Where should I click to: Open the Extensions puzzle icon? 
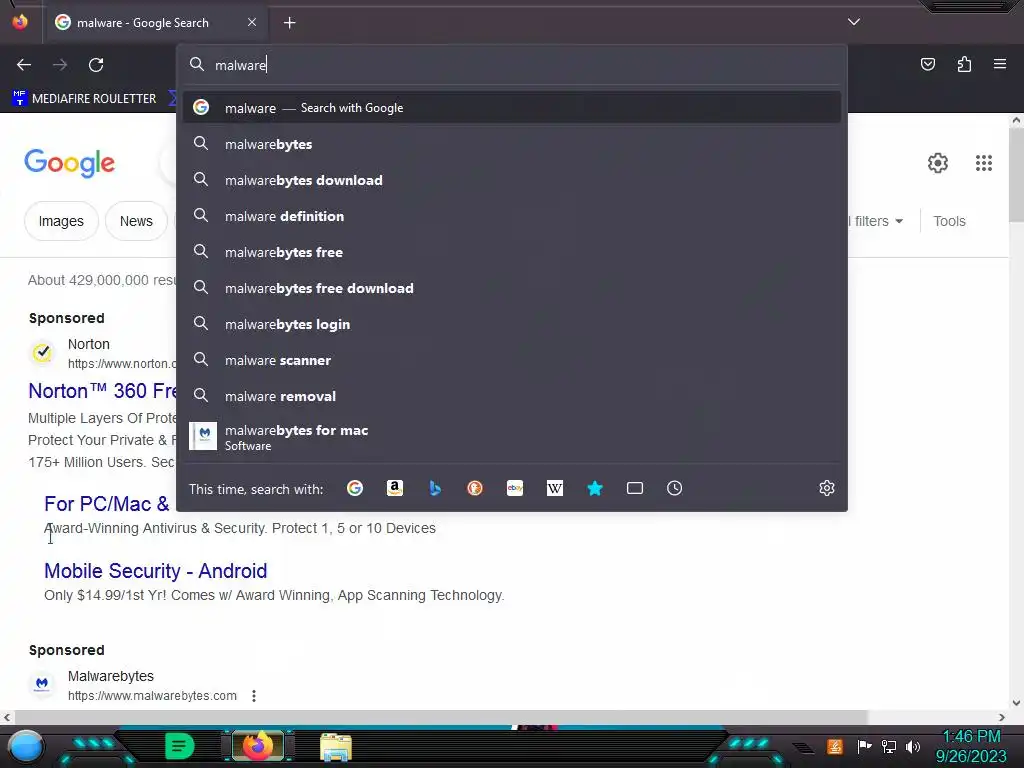tap(964, 64)
